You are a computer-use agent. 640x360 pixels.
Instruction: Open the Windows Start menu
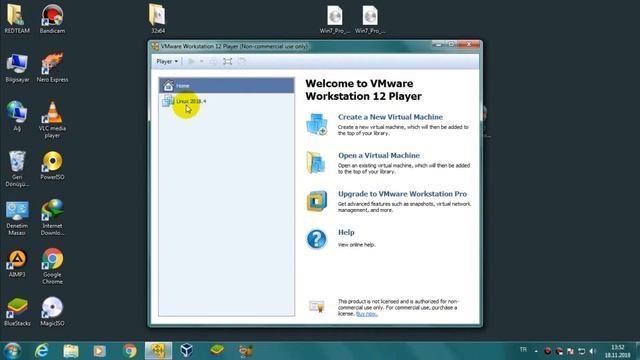tap(12, 351)
